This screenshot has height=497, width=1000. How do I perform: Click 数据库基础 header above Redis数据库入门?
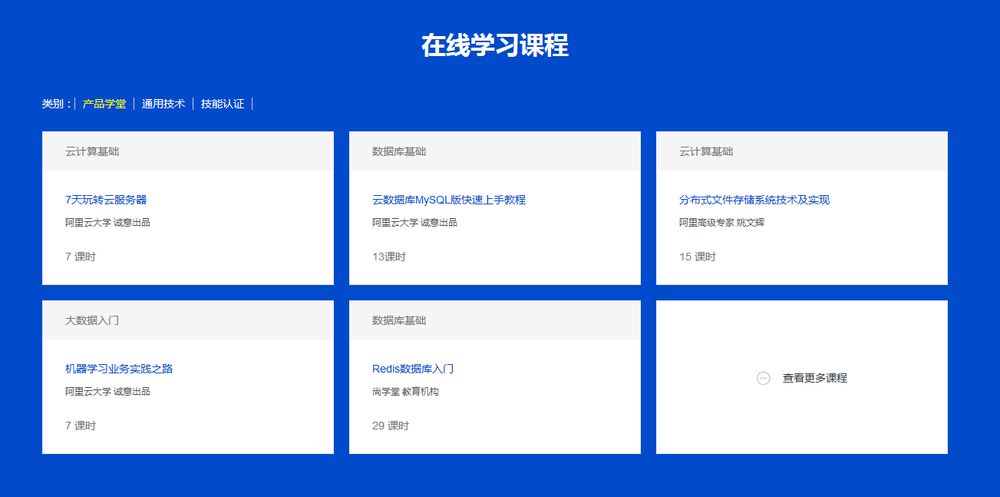pyautogui.click(x=399, y=320)
